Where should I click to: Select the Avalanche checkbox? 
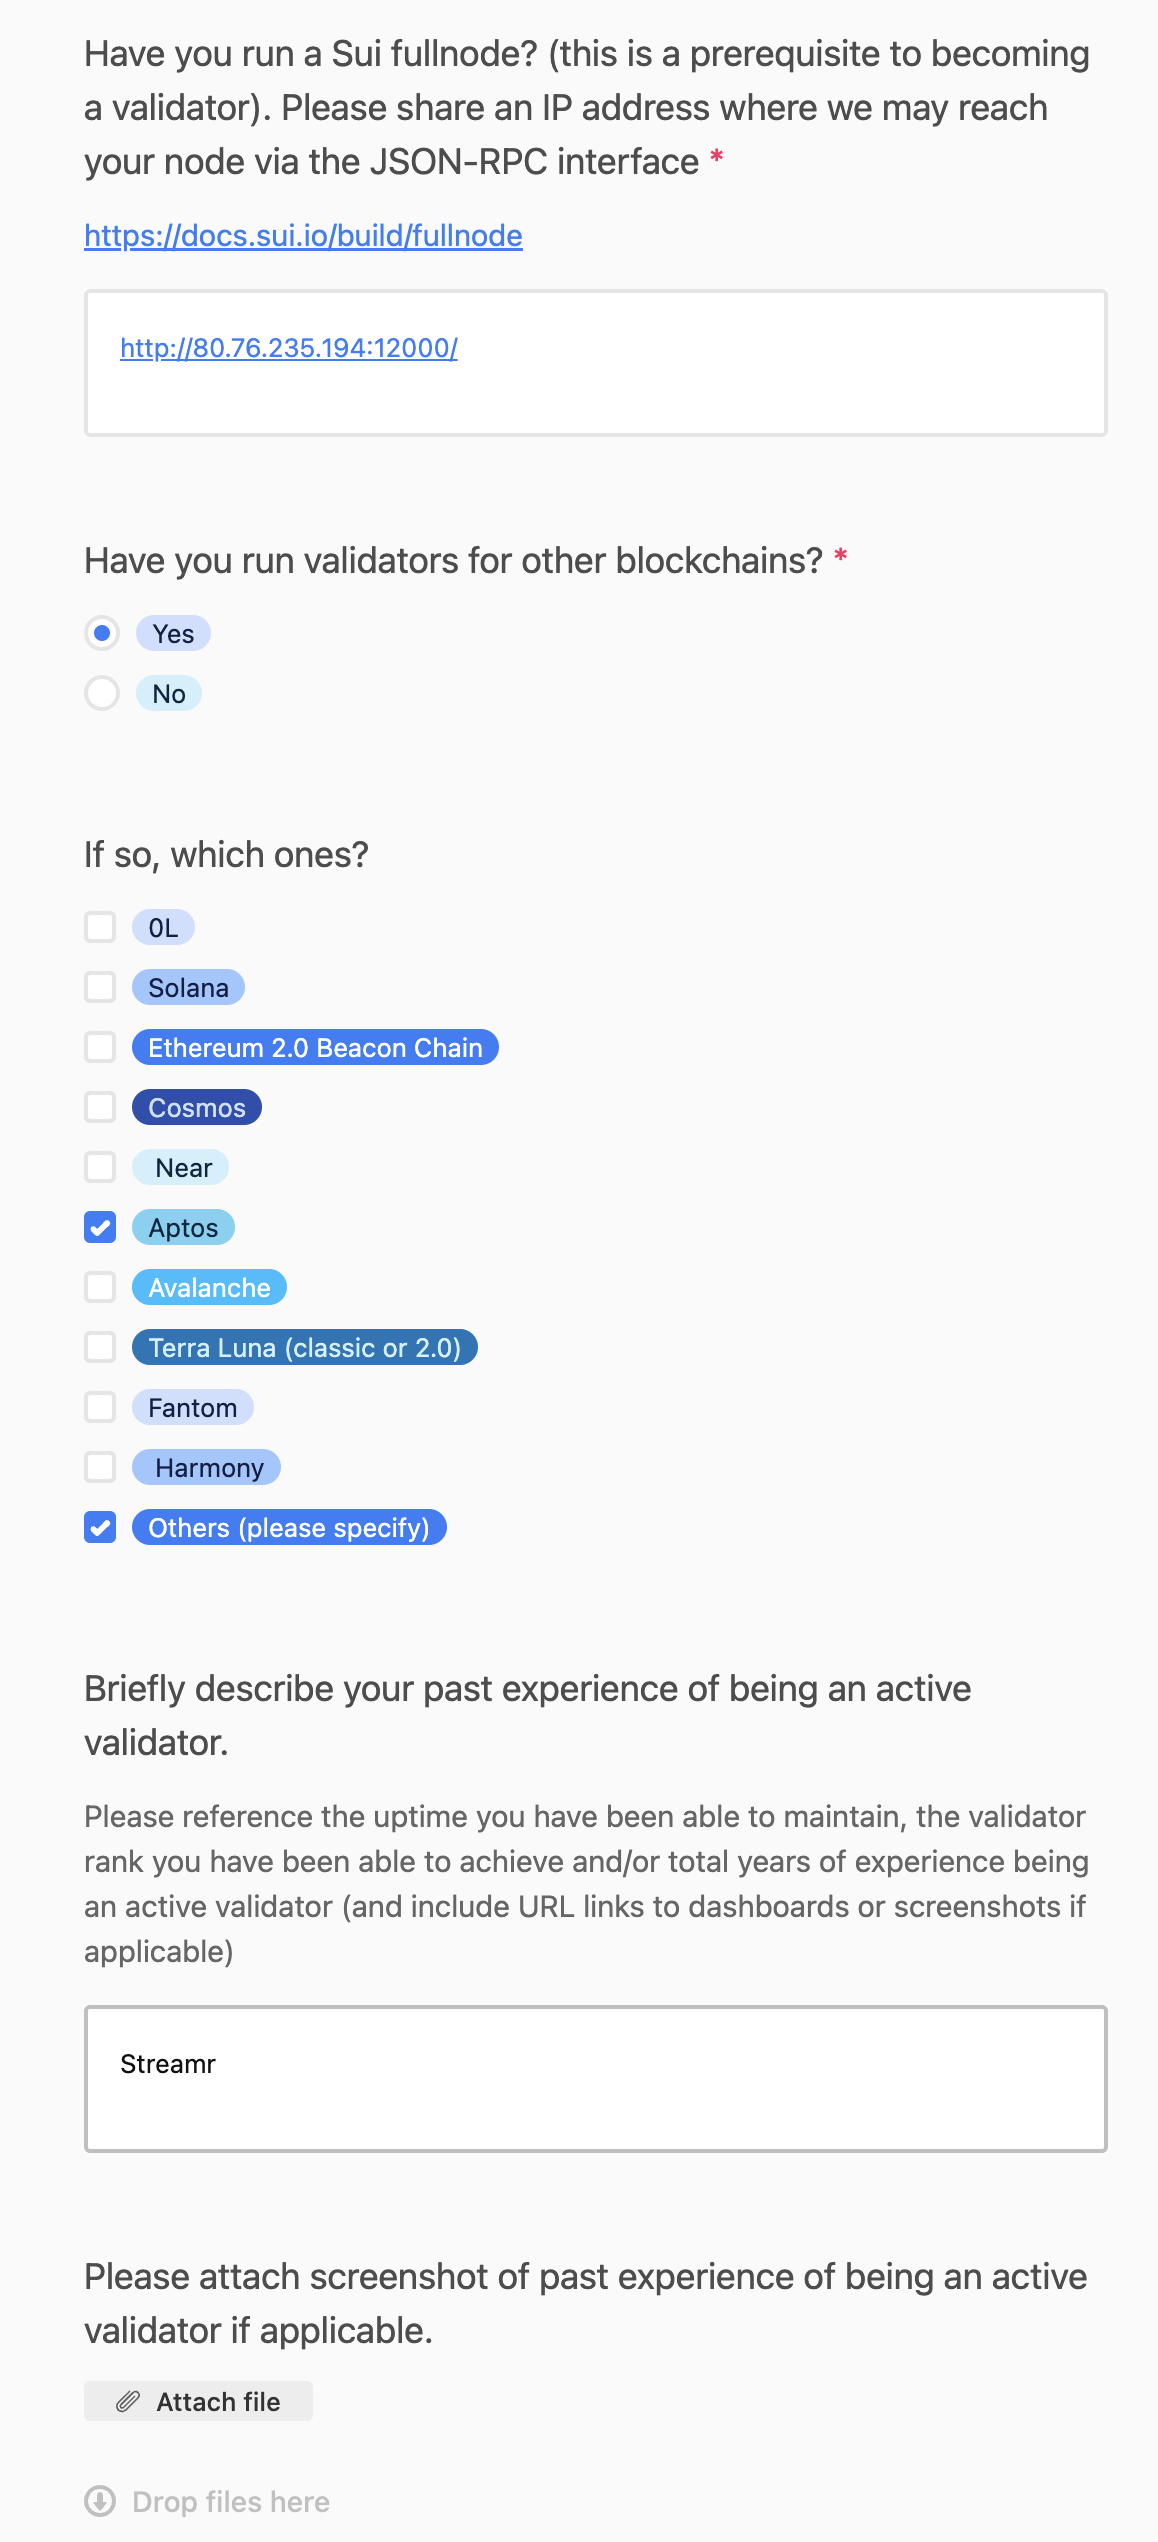100,1287
